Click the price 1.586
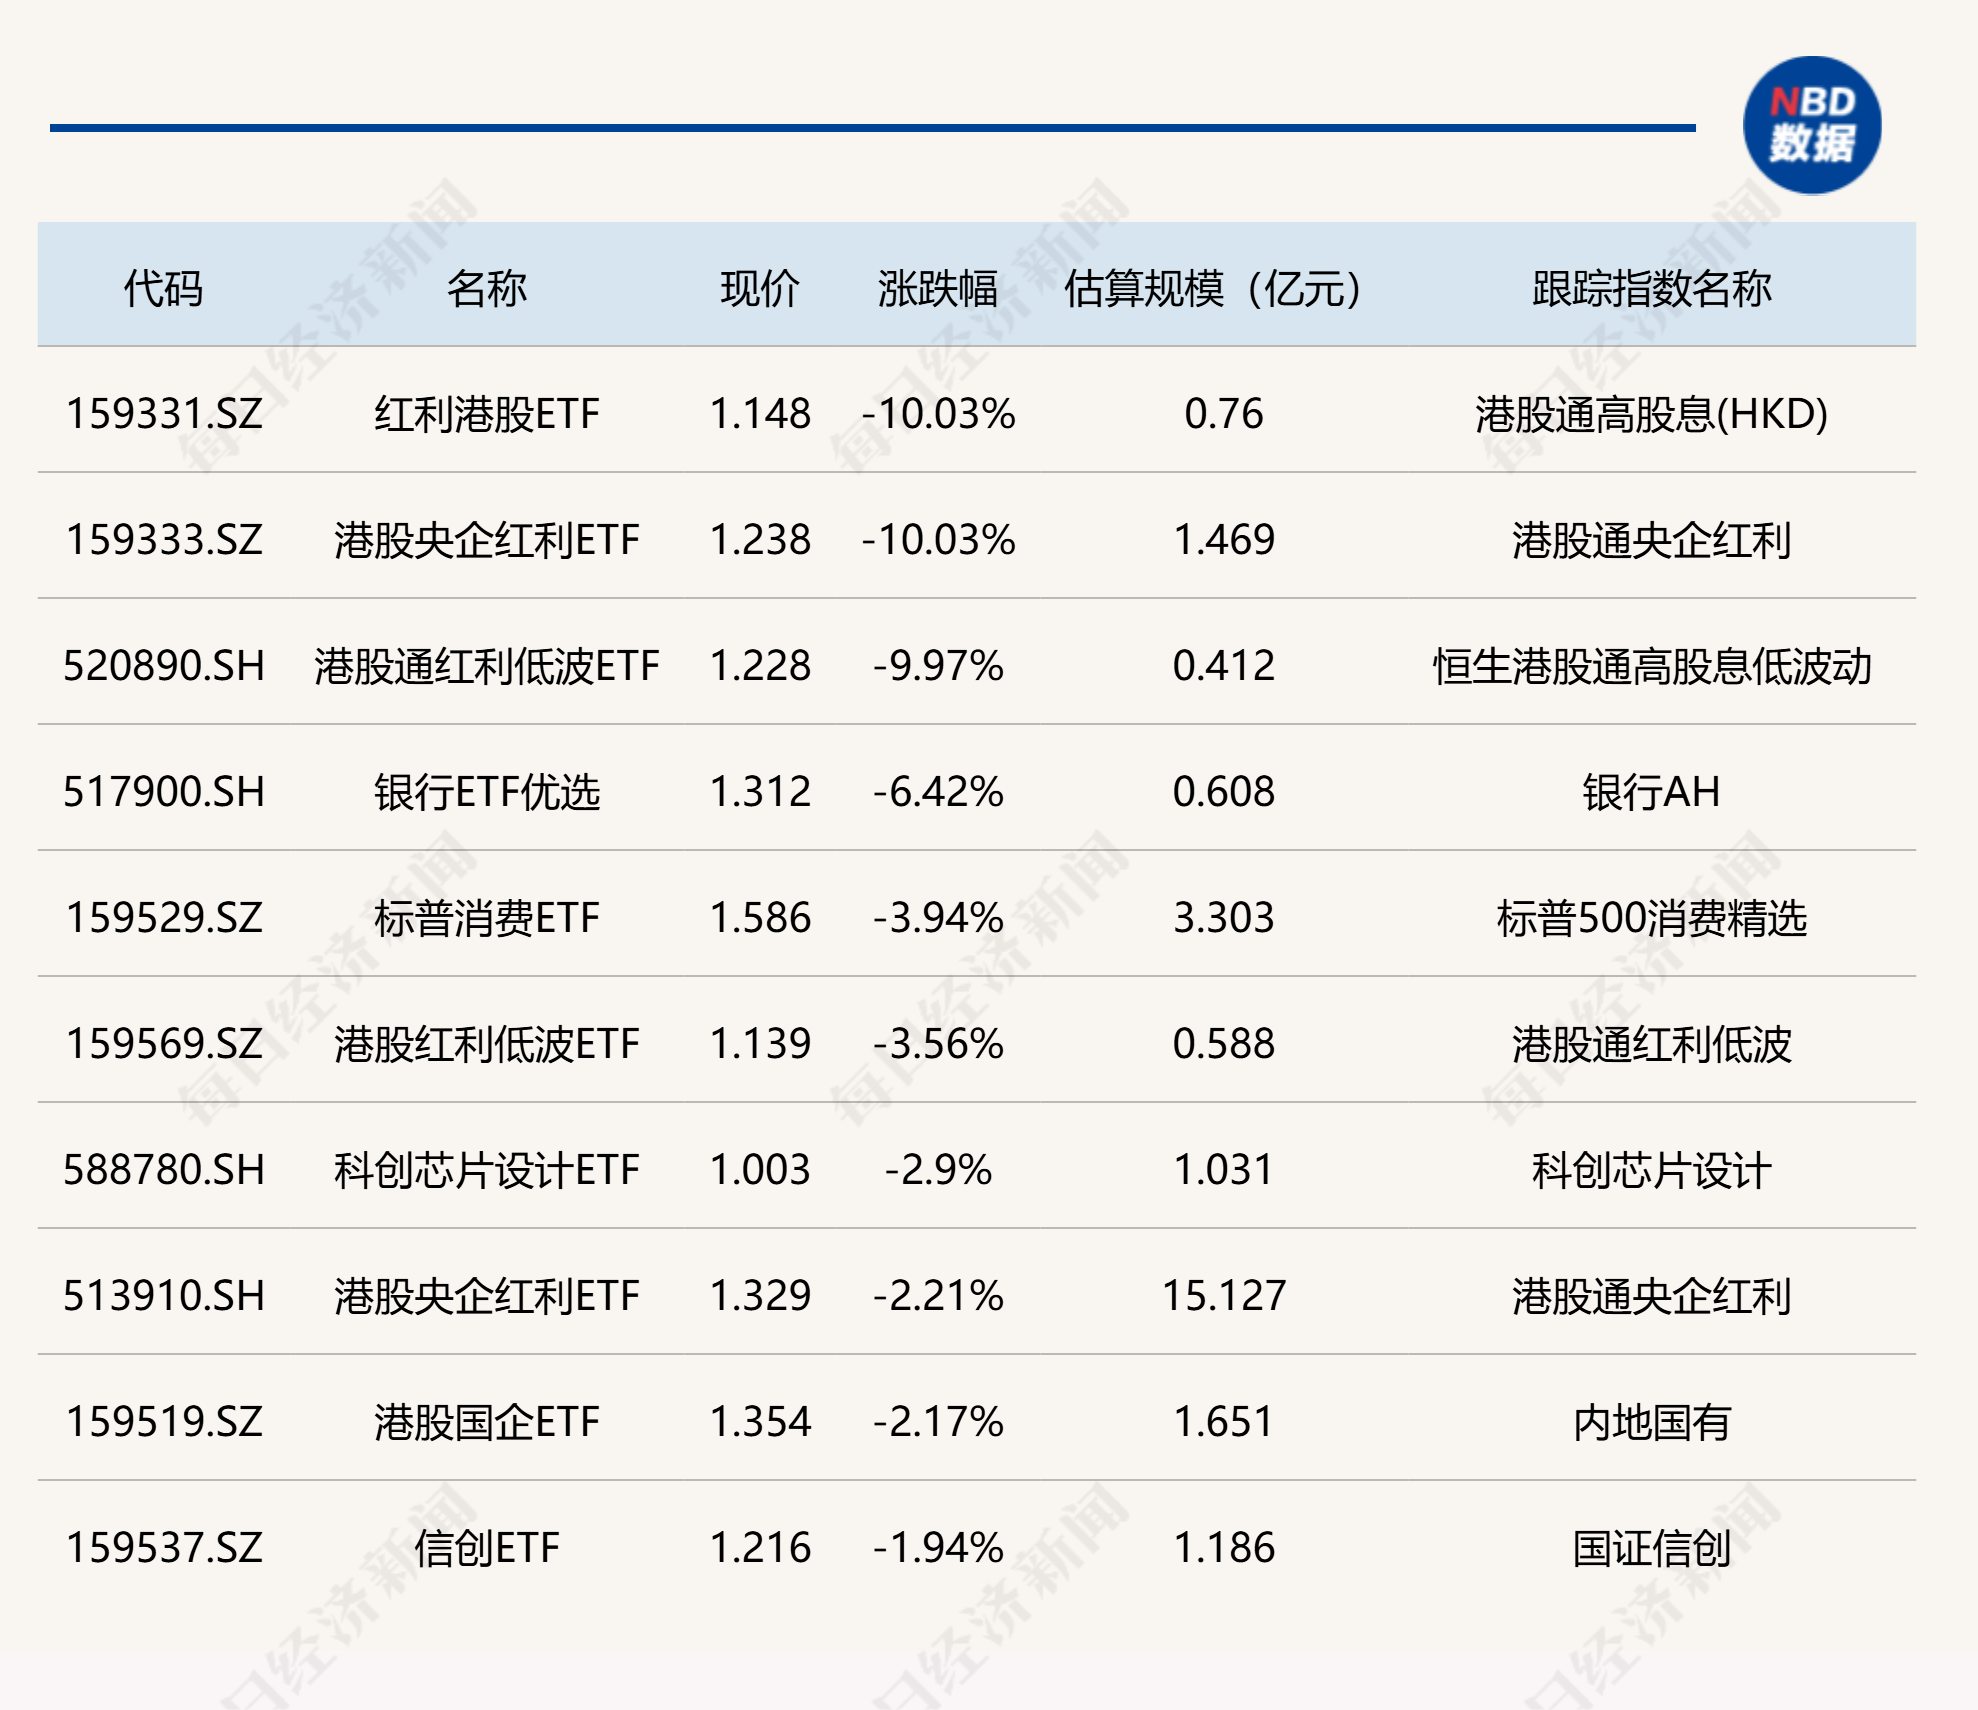Viewport: 1978px width, 1710px height. [760, 918]
